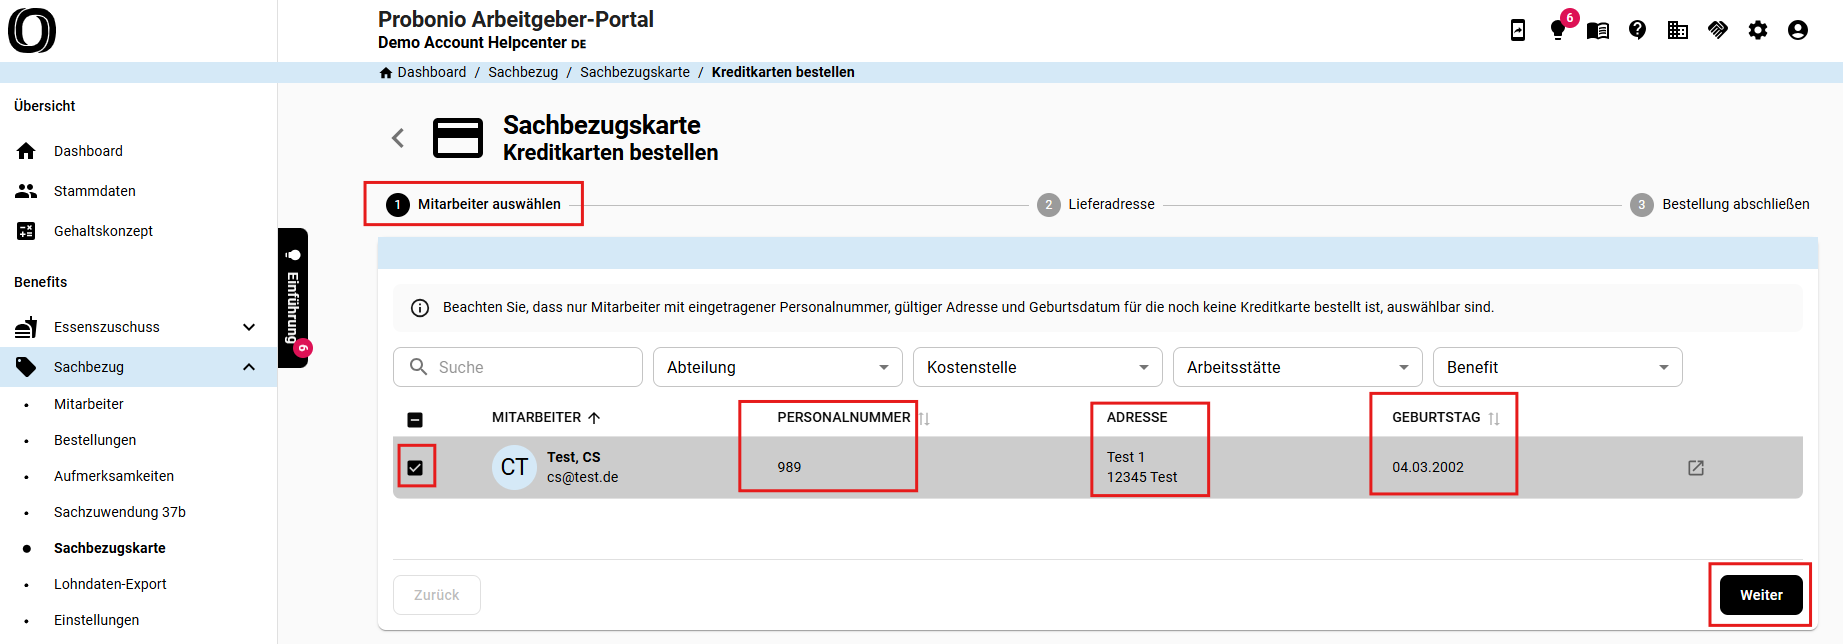Uncheck the checkbox for employee Test, CS
Screen dimensions: 1843x644
pos(415,467)
